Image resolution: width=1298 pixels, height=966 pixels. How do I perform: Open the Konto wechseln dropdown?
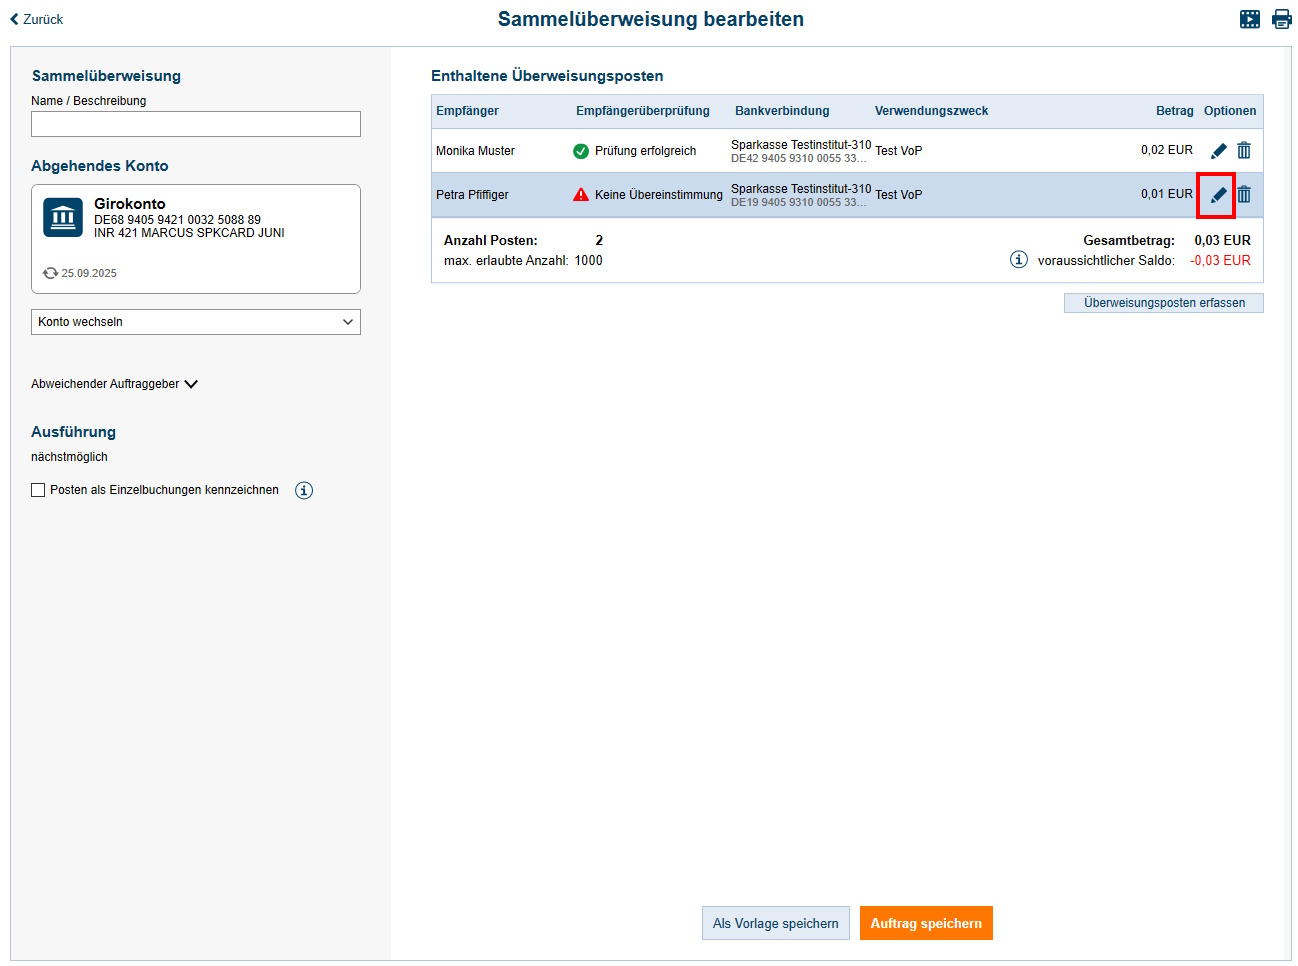(196, 322)
